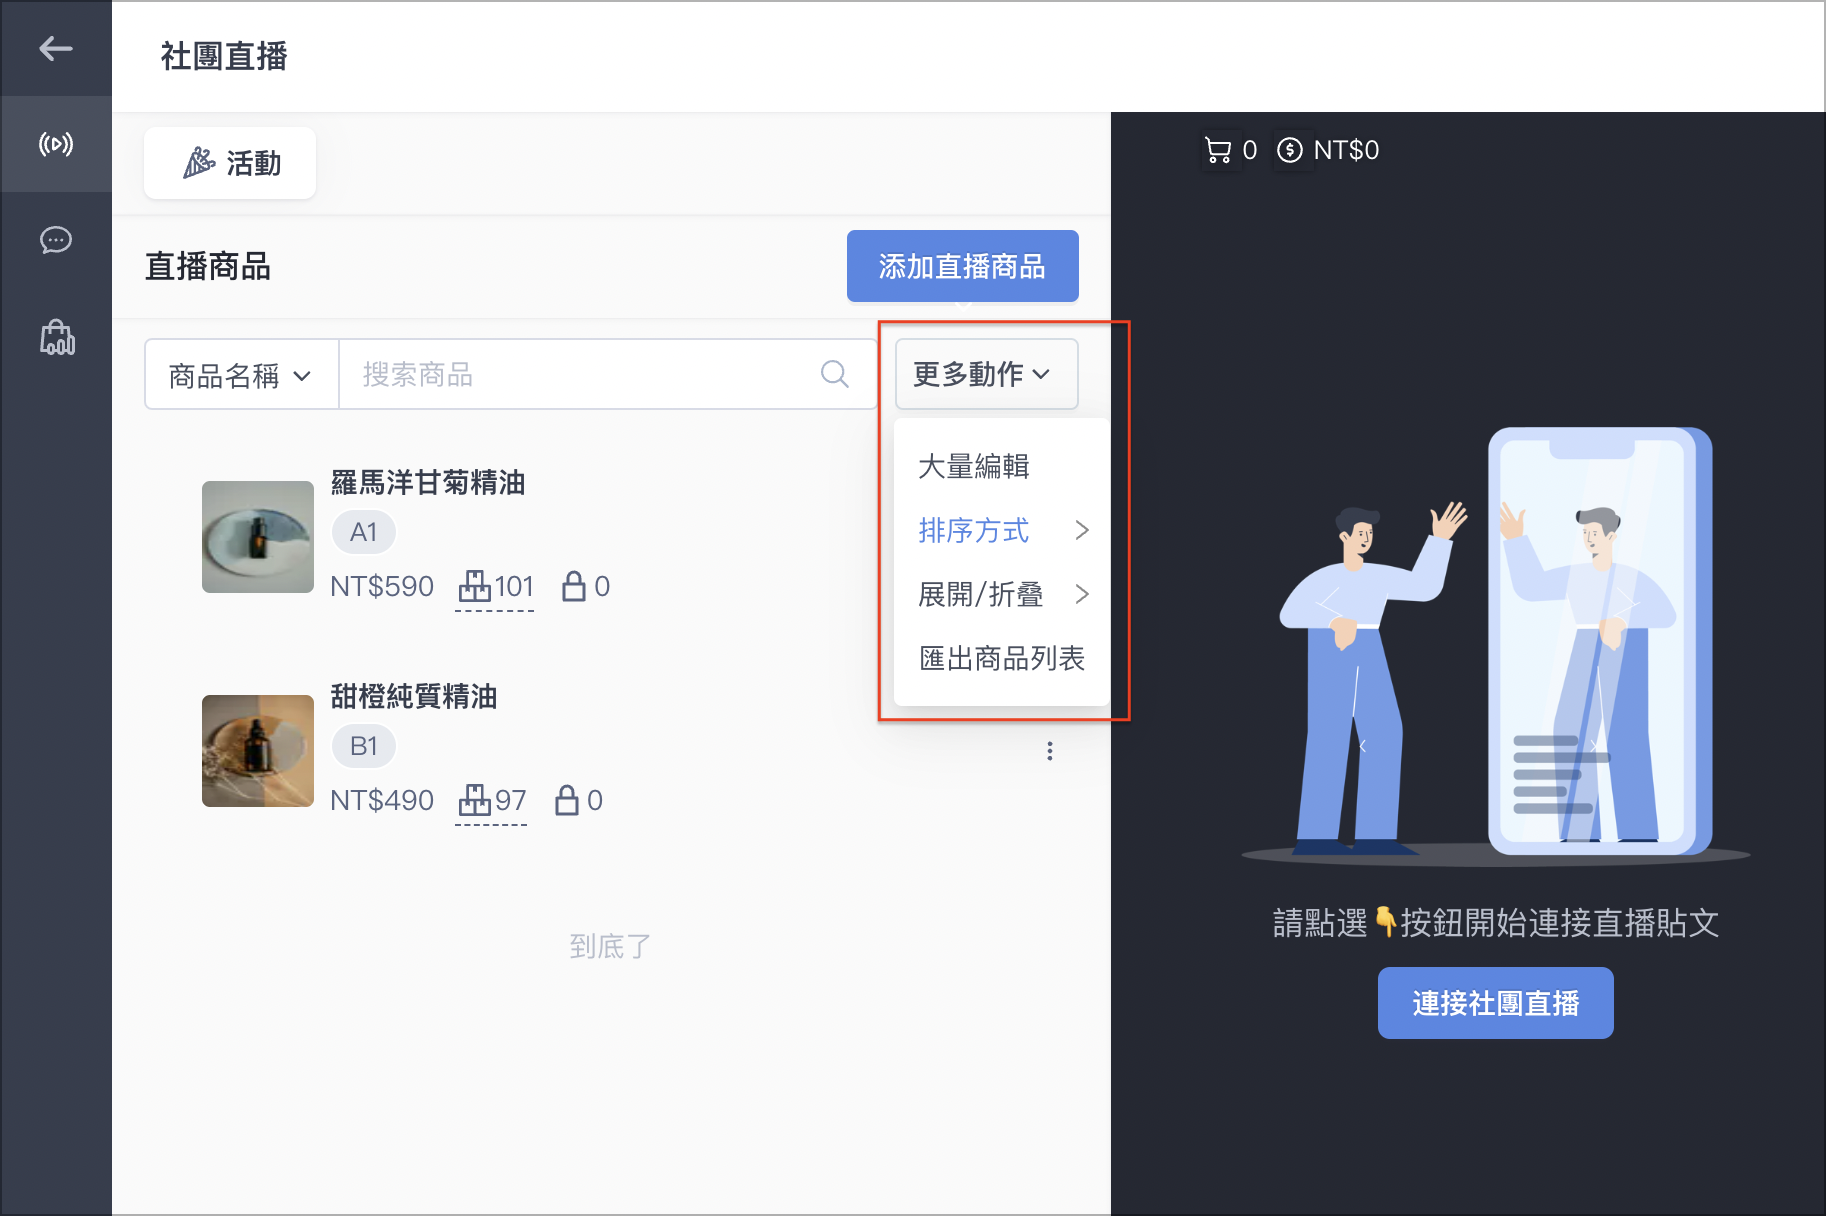Click the 到底了 end-of-list text
The height and width of the screenshot is (1216, 1826).
610,946
